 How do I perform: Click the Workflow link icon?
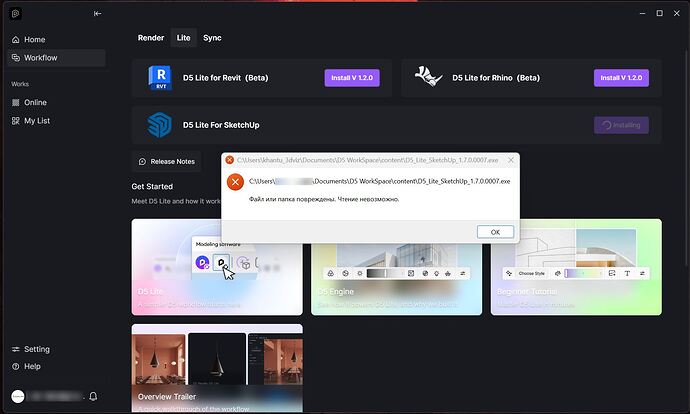click(x=16, y=58)
